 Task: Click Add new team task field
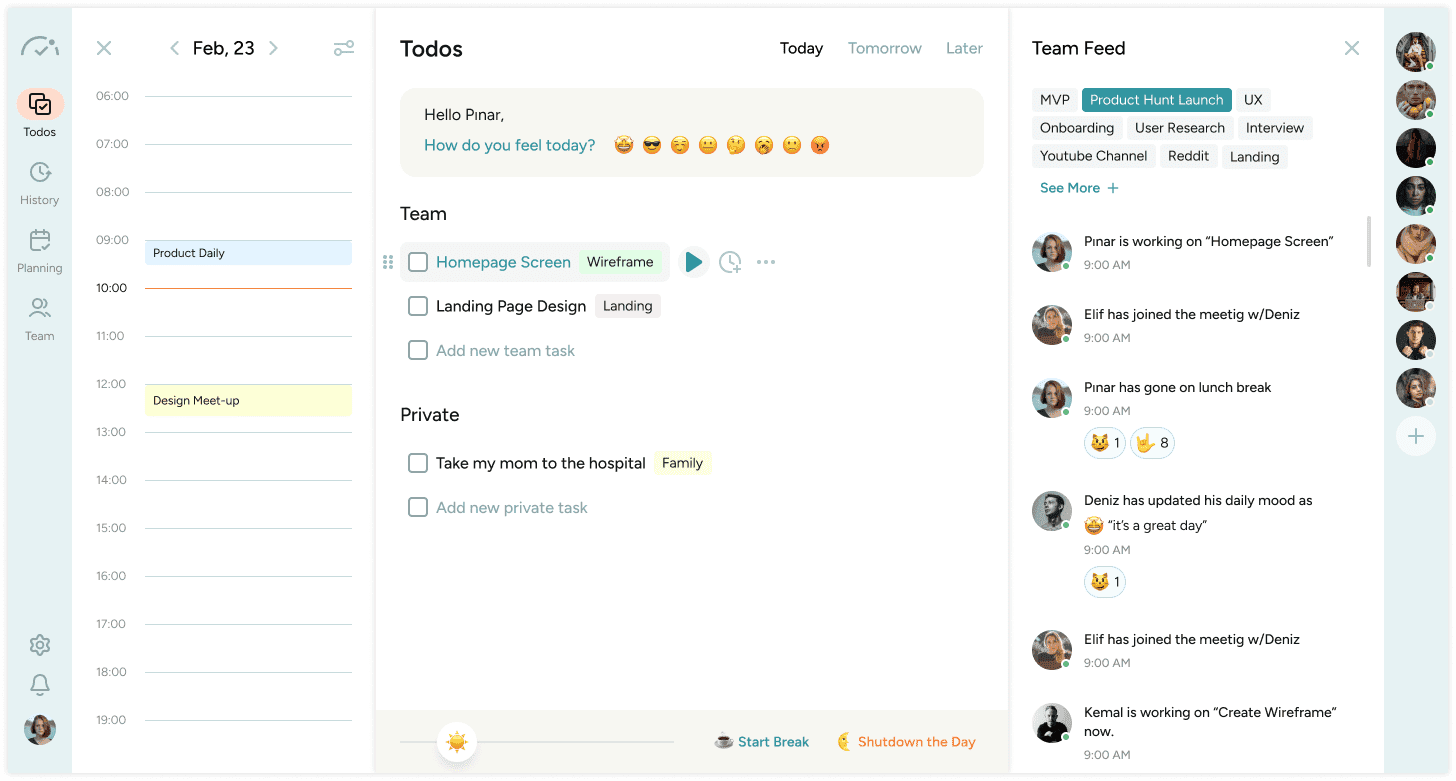pyautogui.click(x=505, y=350)
